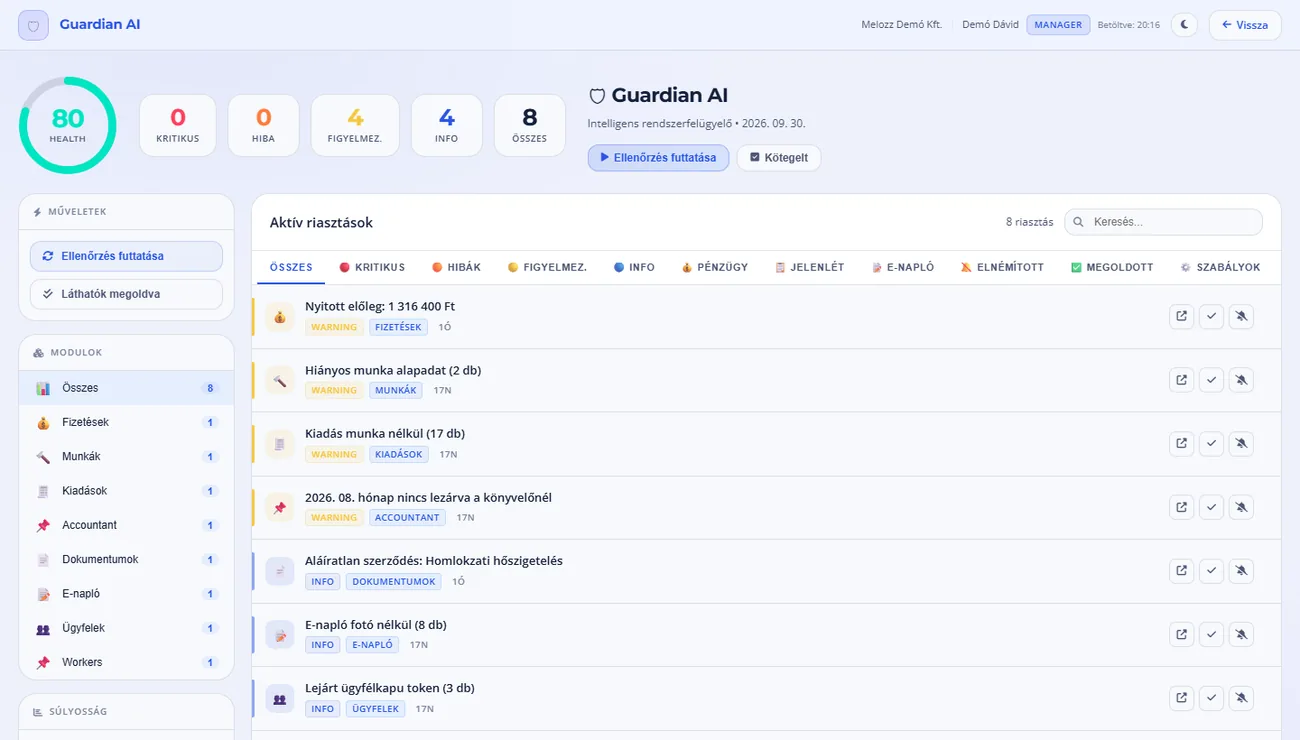This screenshot has height=740, width=1300.
Task: Click the Guardian AI shield logo
Action: click(x=33, y=25)
